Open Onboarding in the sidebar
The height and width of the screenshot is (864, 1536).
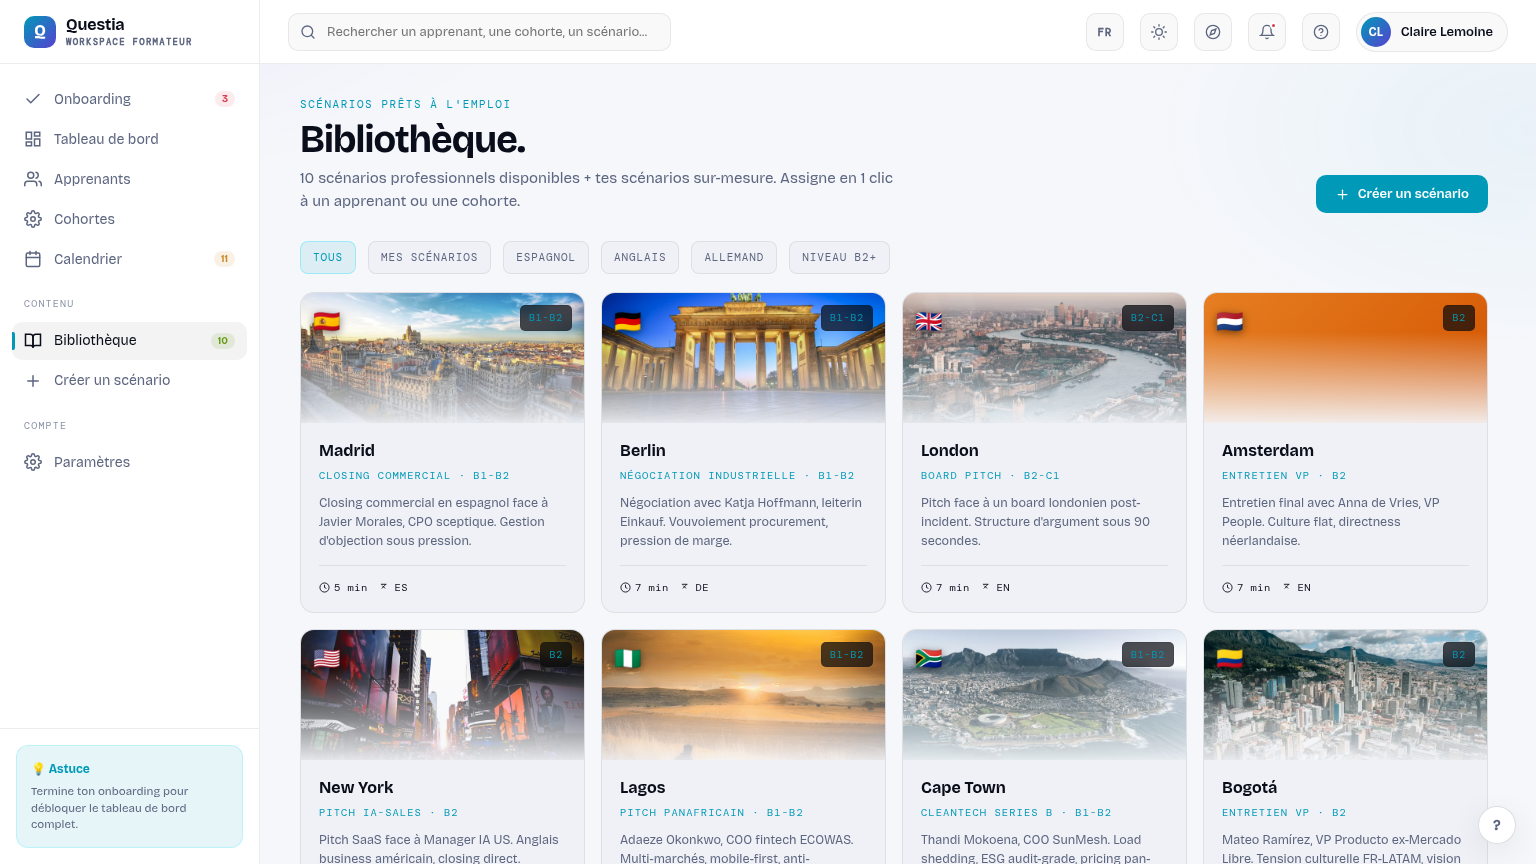[129, 99]
